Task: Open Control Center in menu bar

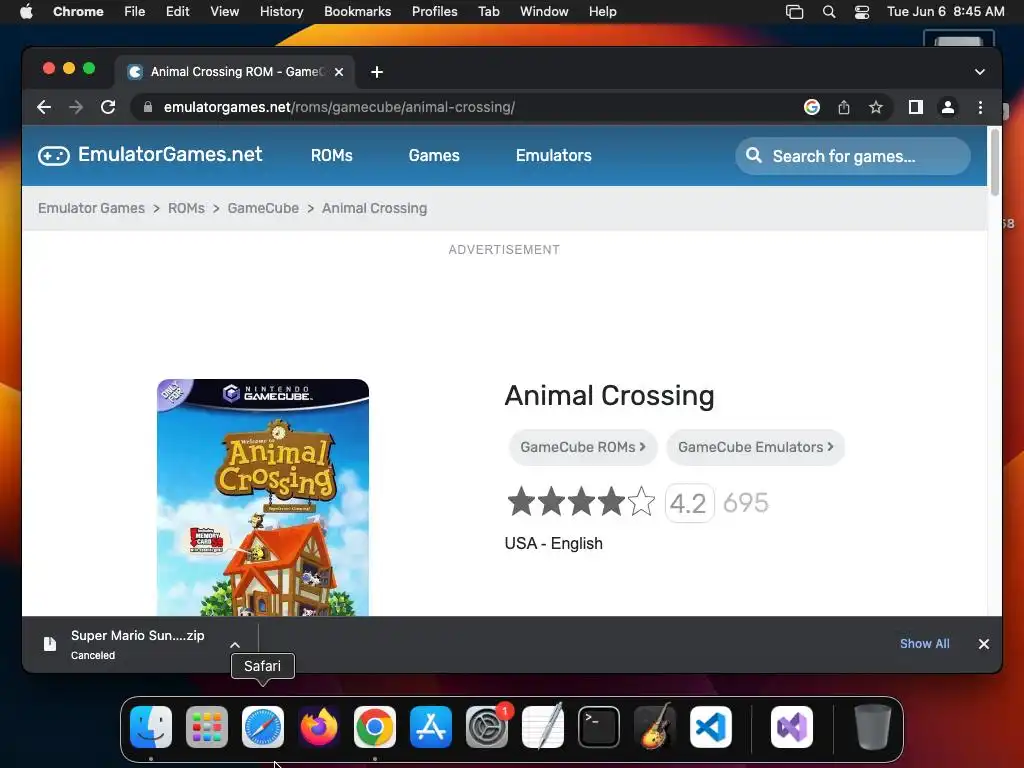Action: (862, 12)
